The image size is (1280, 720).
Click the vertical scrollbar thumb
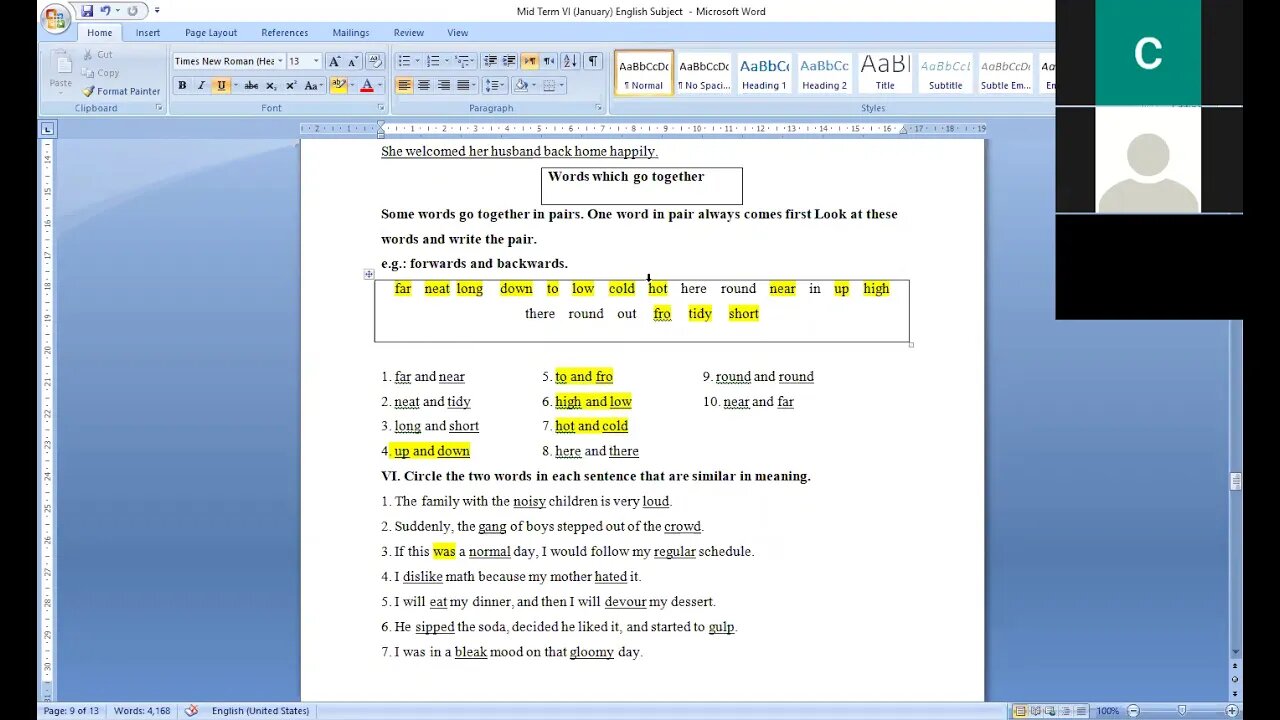1235,481
